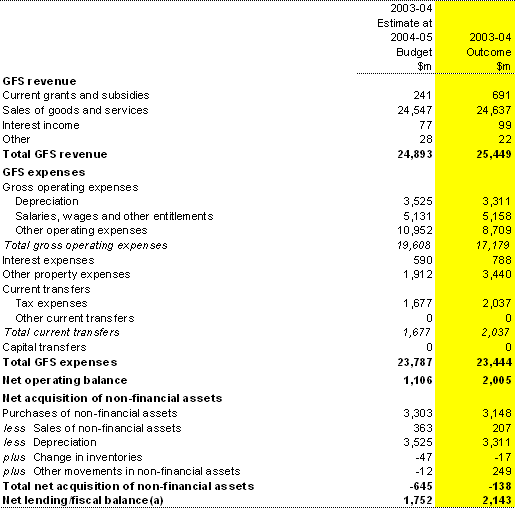Click 'Other operating expenses' label

[81, 230]
